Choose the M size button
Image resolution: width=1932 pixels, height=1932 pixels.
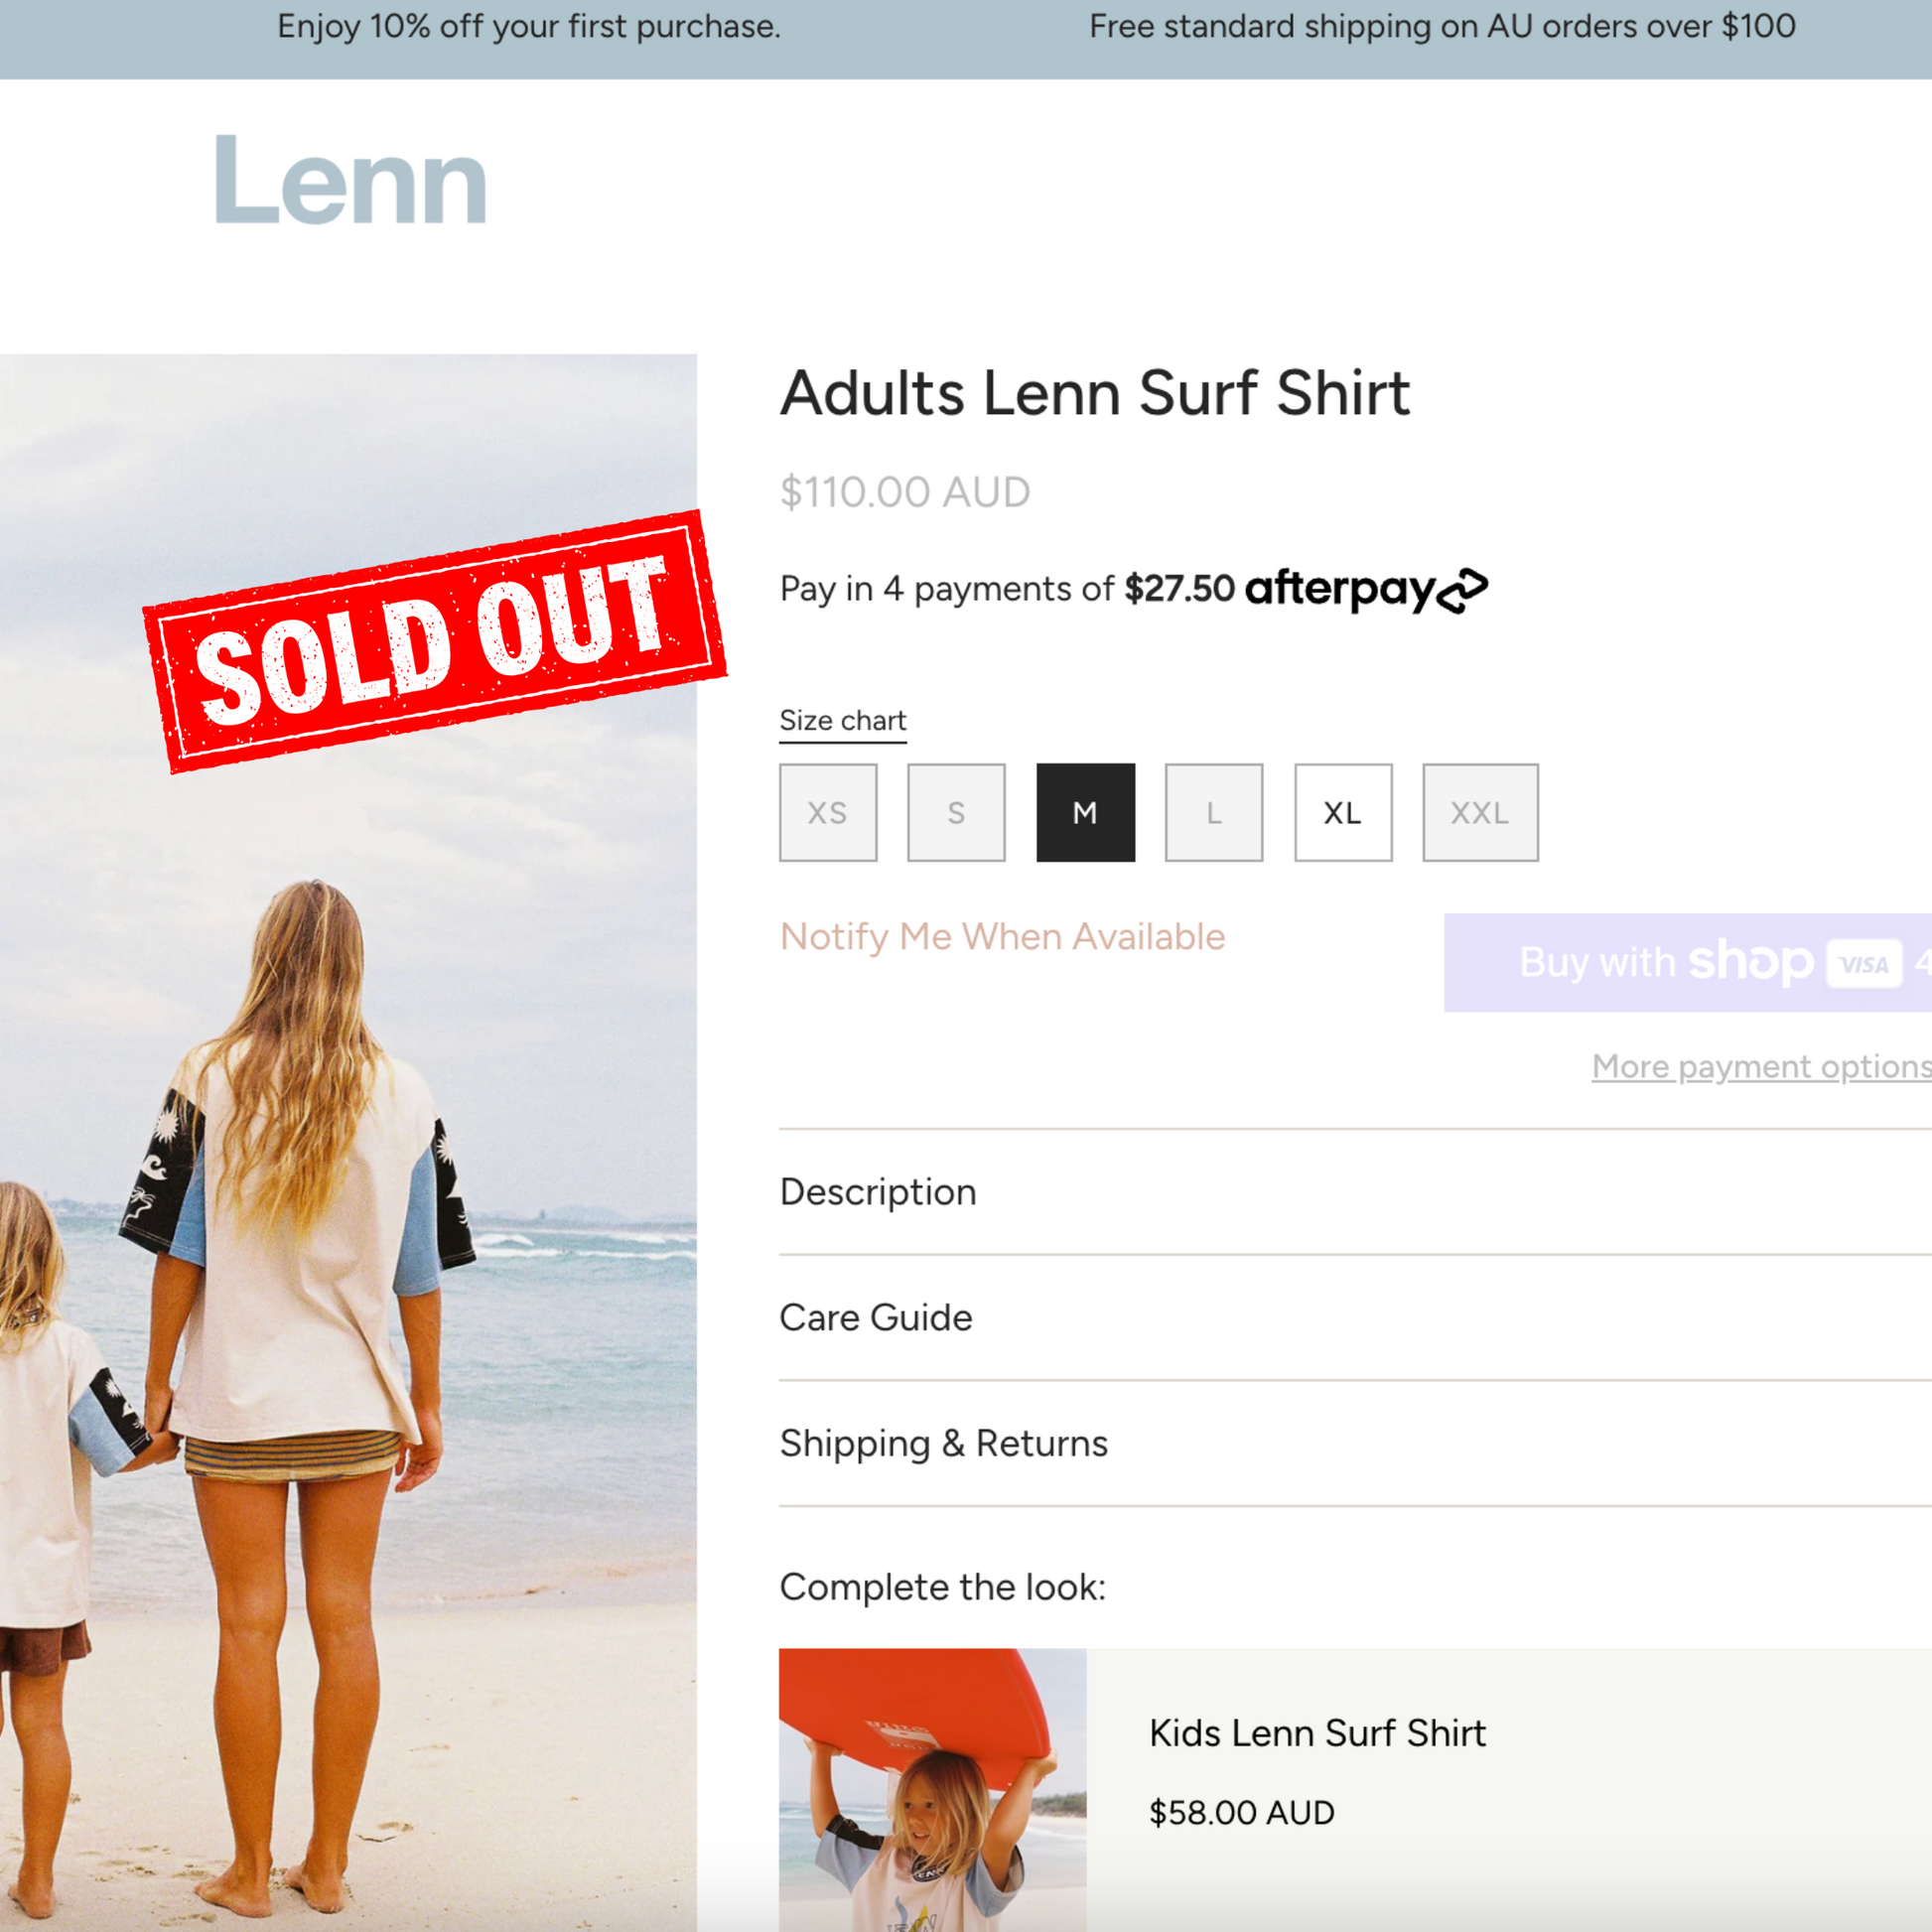(1085, 812)
